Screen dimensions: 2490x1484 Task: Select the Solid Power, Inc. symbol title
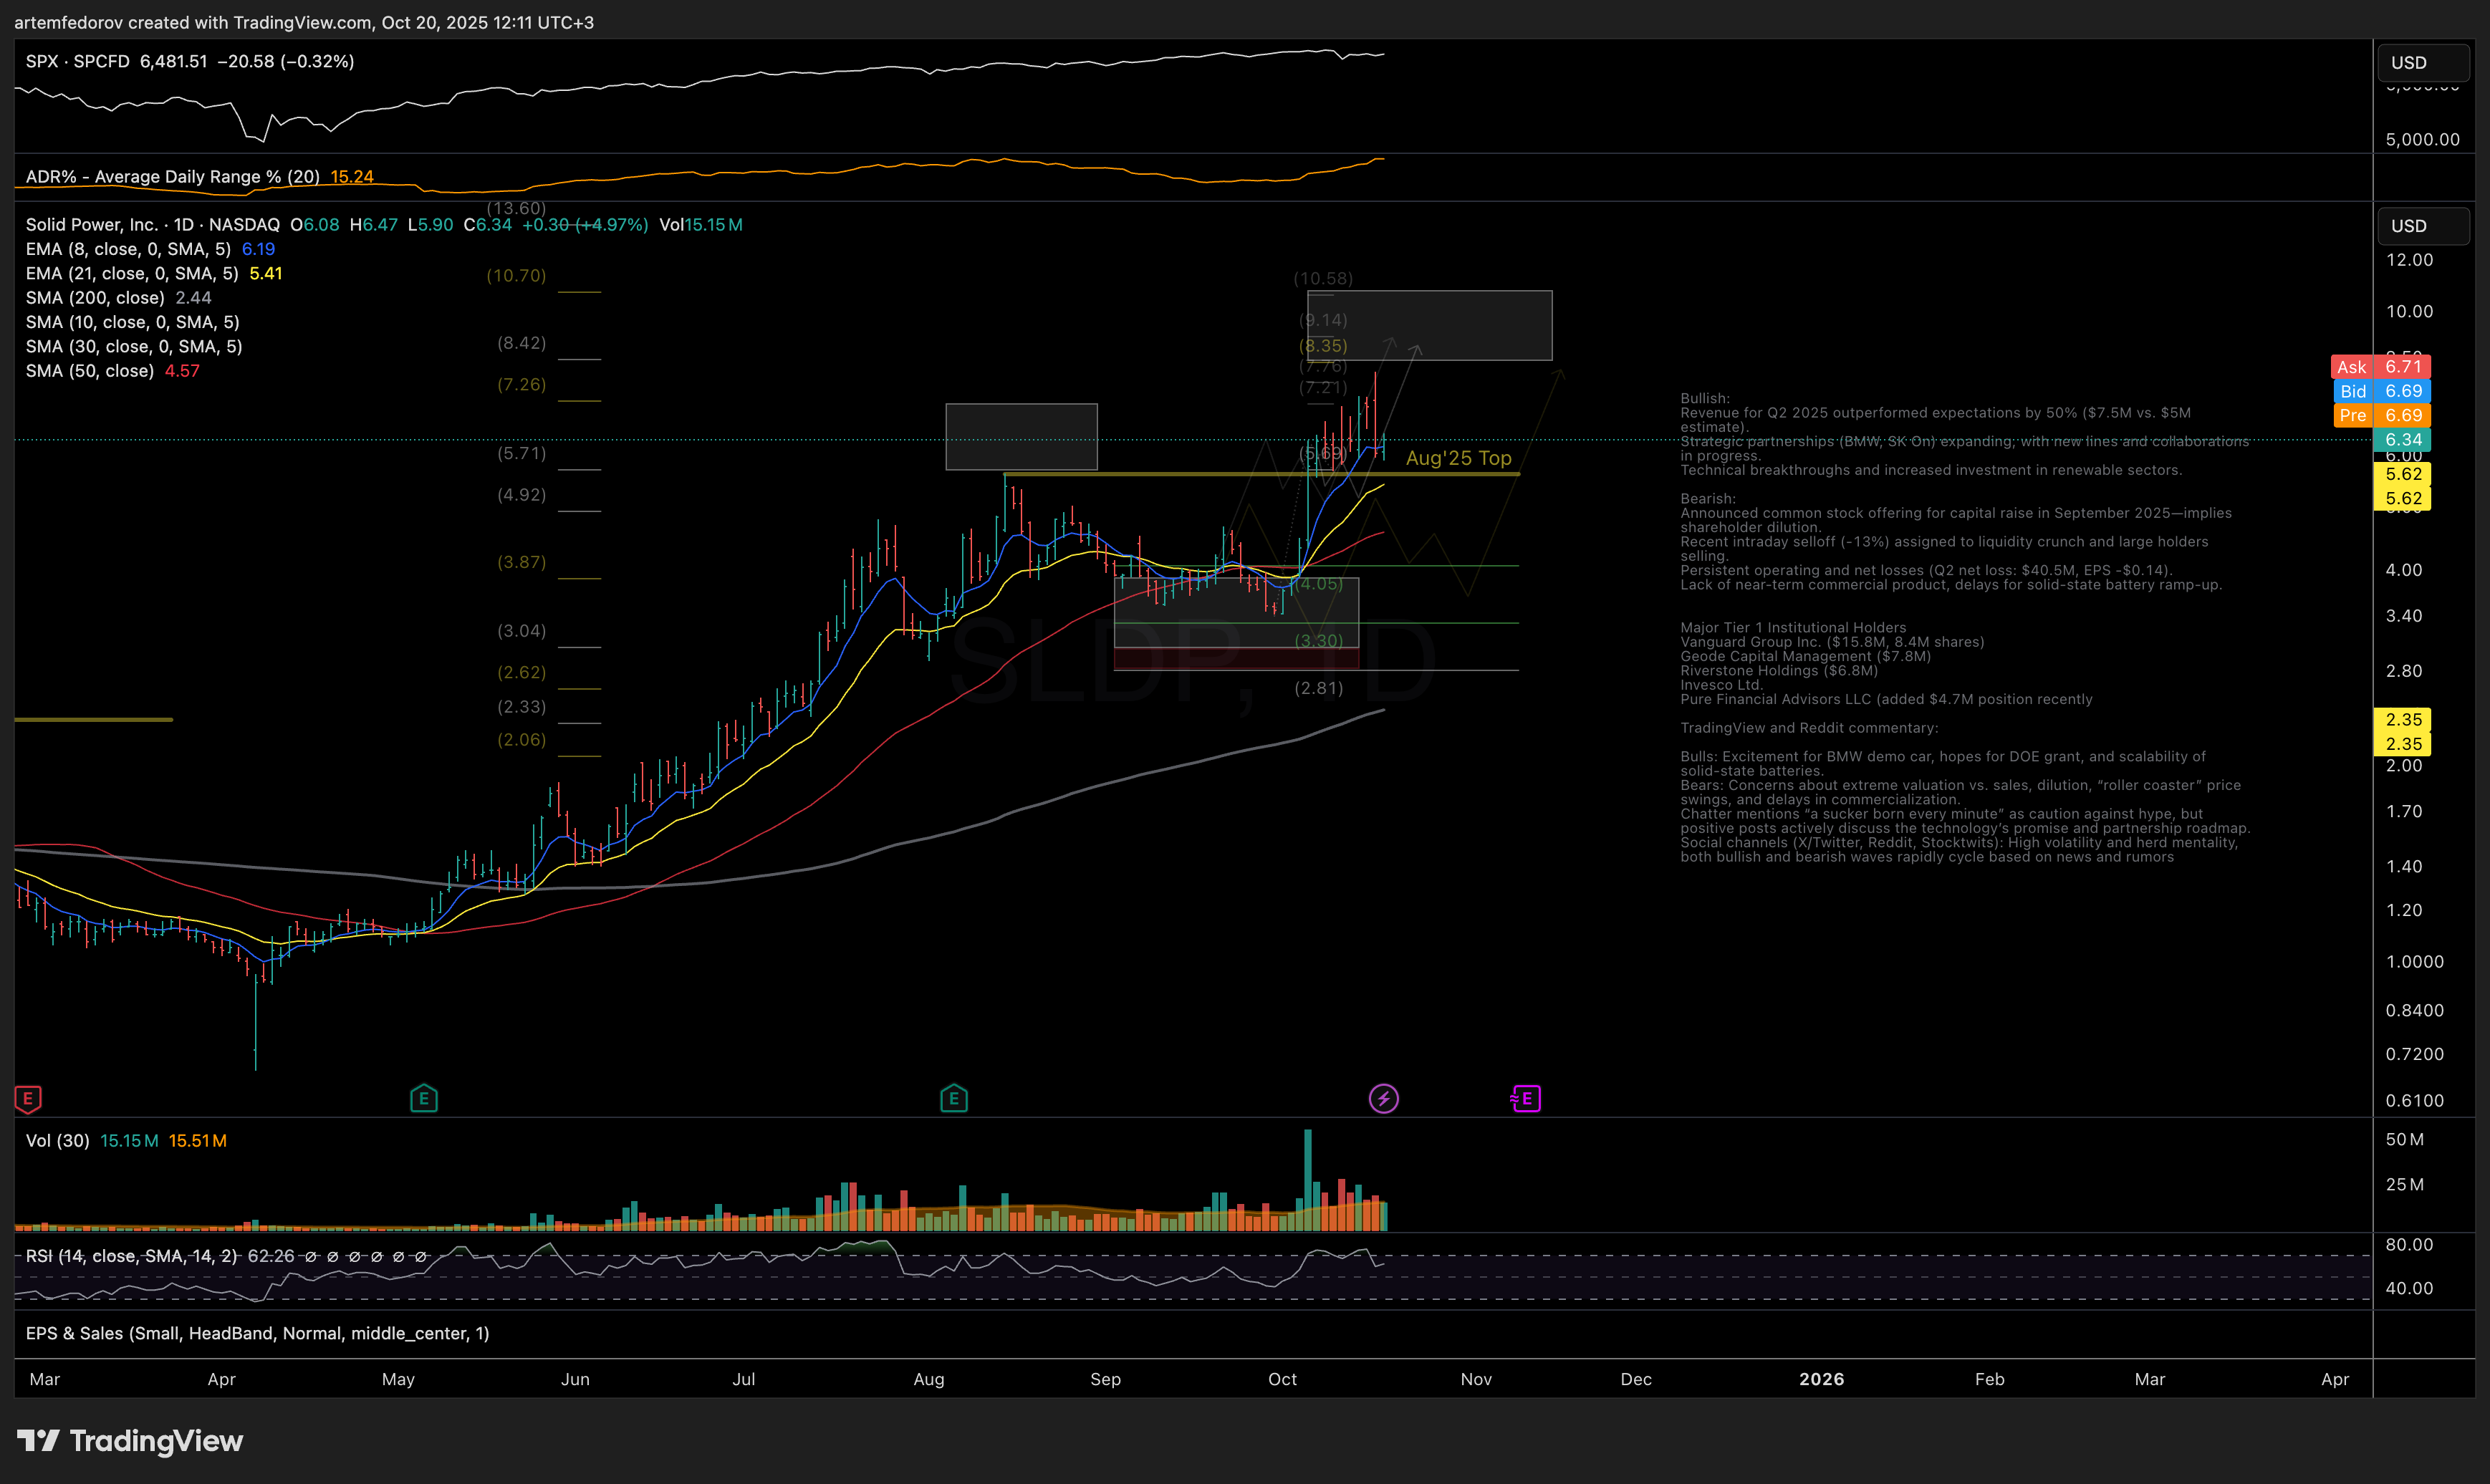pyautogui.click(x=153, y=225)
